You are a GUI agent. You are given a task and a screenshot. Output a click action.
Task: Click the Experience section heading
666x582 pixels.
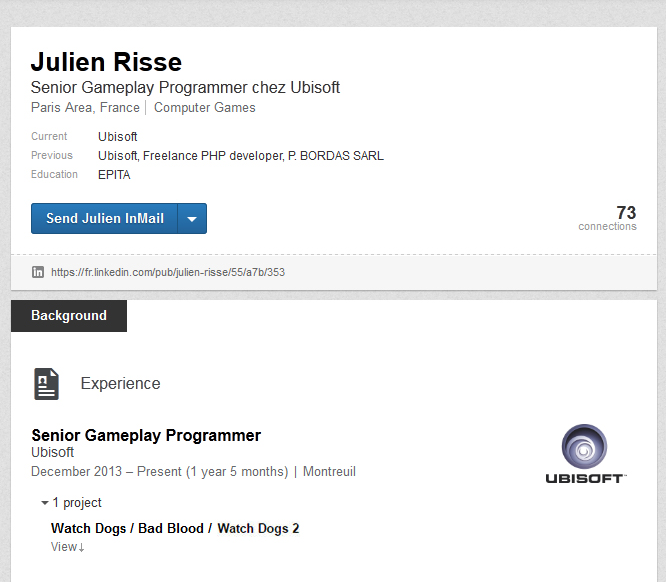[x=121, y=384]
